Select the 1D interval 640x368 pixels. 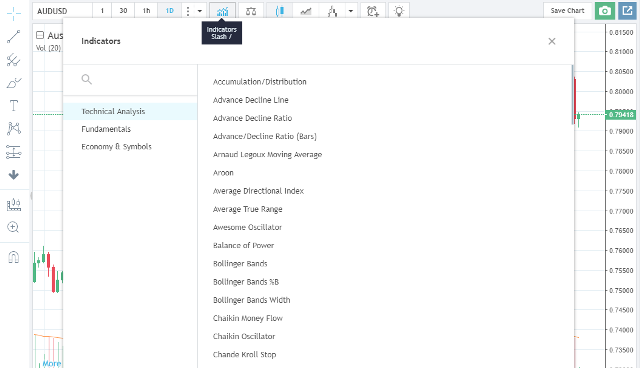click(x=169, y=11)
